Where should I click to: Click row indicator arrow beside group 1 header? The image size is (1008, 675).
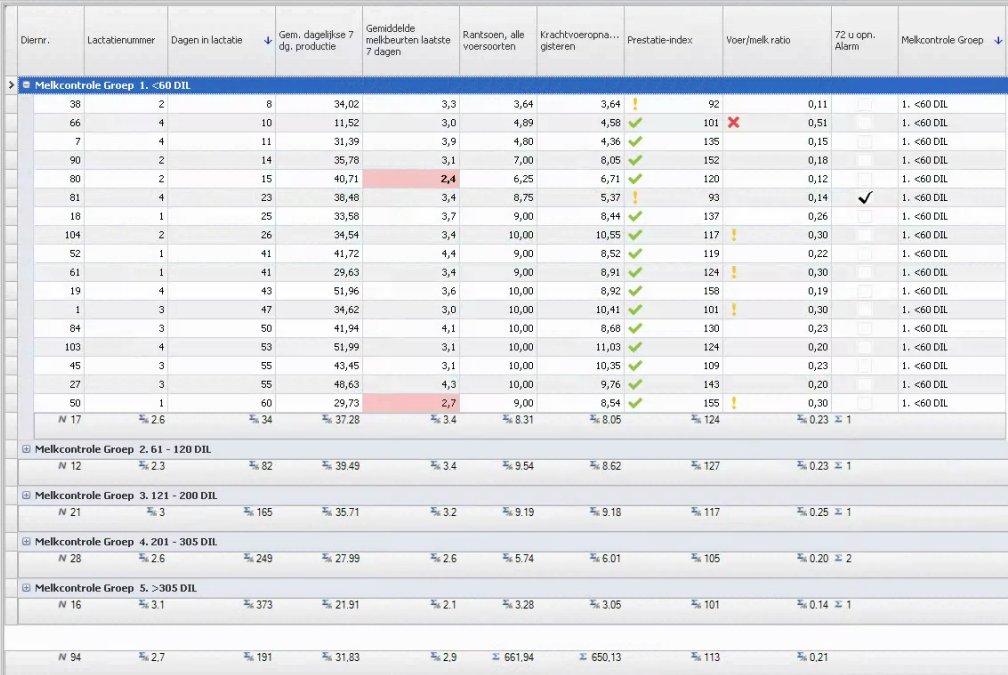(11, 85)
